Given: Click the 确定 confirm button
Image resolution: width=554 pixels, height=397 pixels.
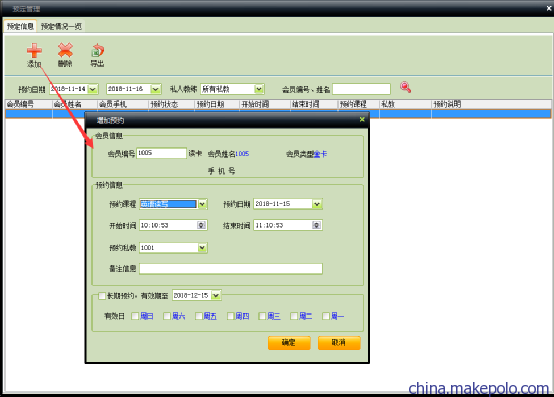Looking at the screenshot, I should [289, 343].
